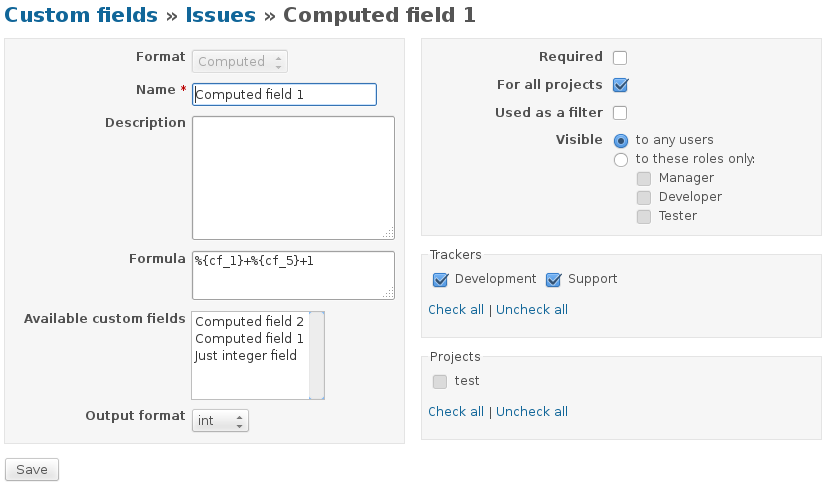Enable the Required checkbox
The width and height of the screenshot is (828, 488).
(620, 58)
